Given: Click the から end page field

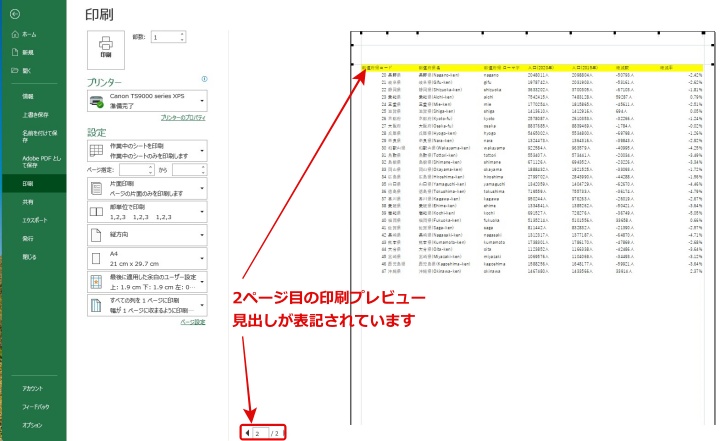Looking at the screenshot, I should [x=186, y=170].
